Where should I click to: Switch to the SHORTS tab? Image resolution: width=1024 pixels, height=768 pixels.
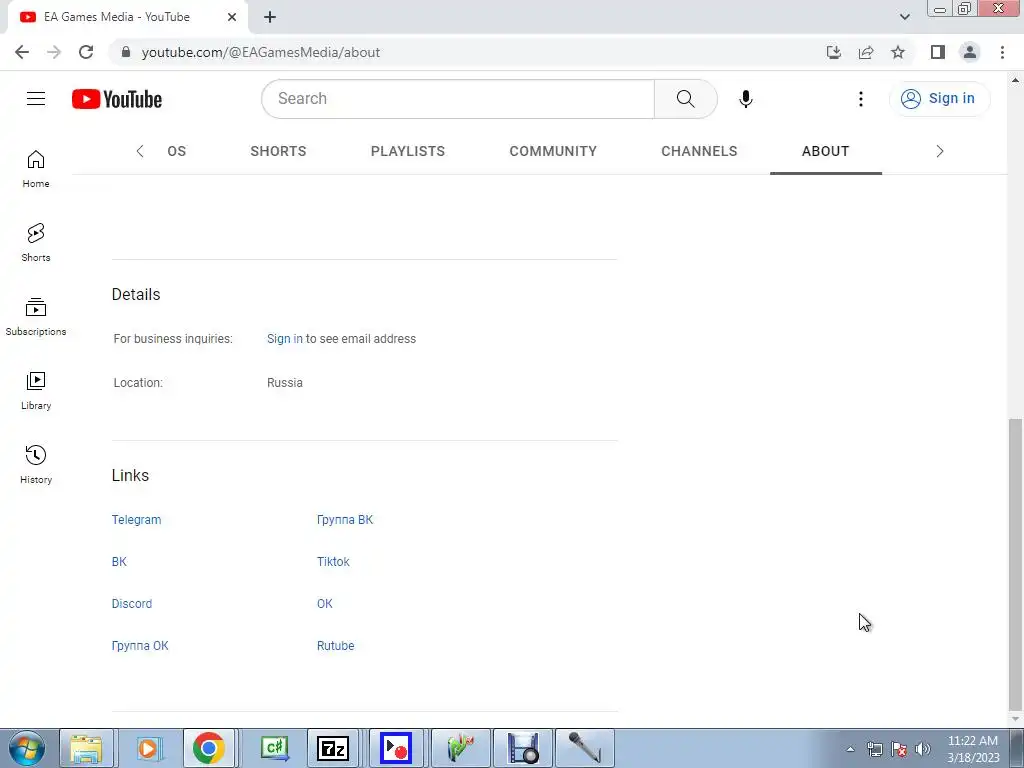[278, 151]
